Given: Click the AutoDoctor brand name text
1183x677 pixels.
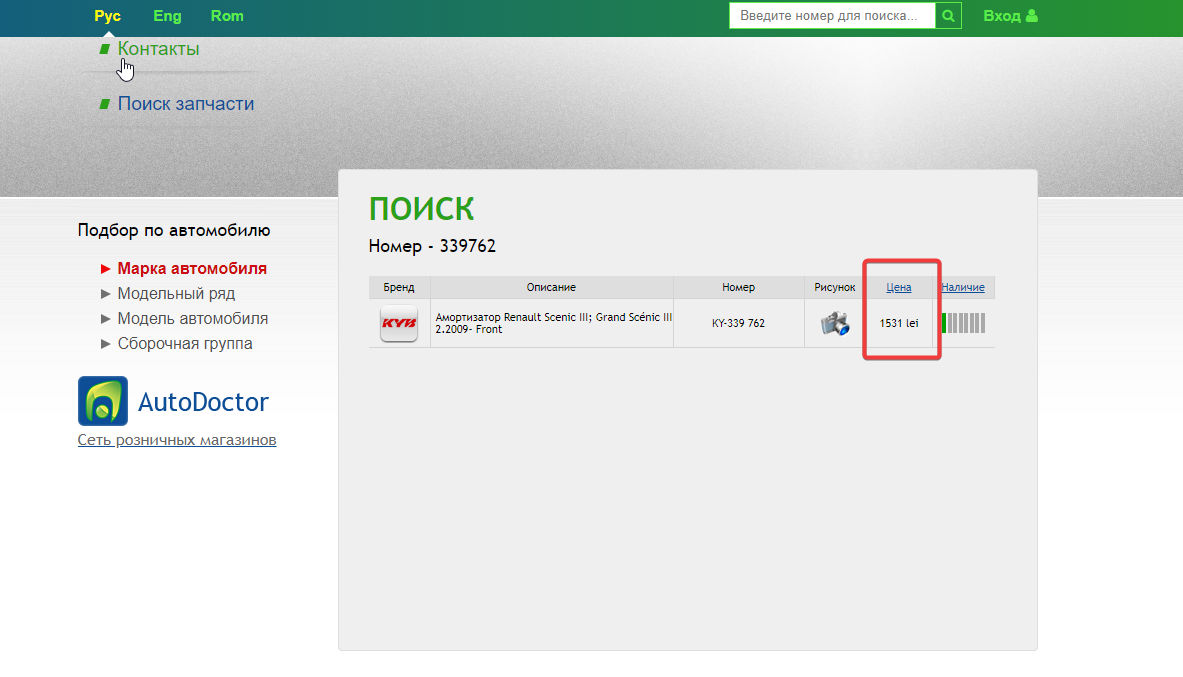Looking at the screenshot, I should (x=203, y=402).
